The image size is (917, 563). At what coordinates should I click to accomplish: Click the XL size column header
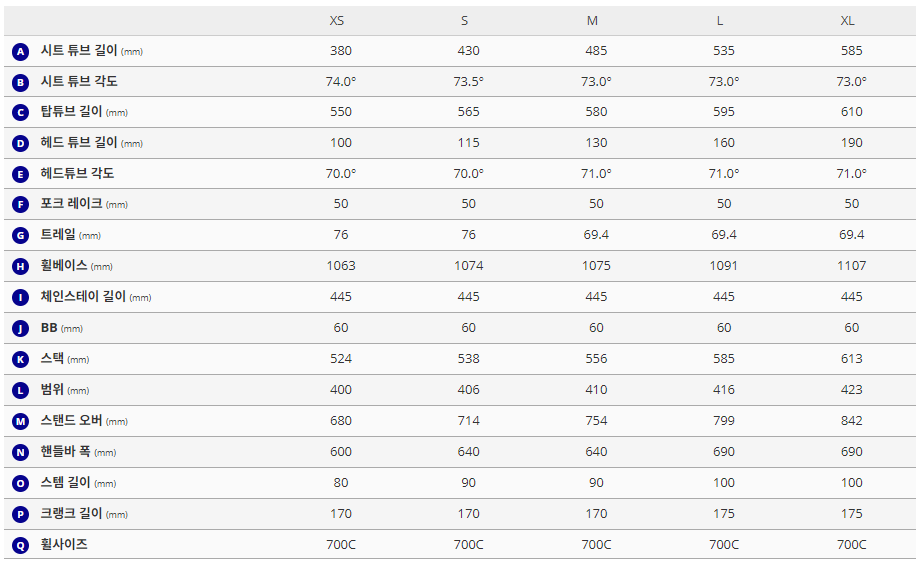tap(851, 21)
